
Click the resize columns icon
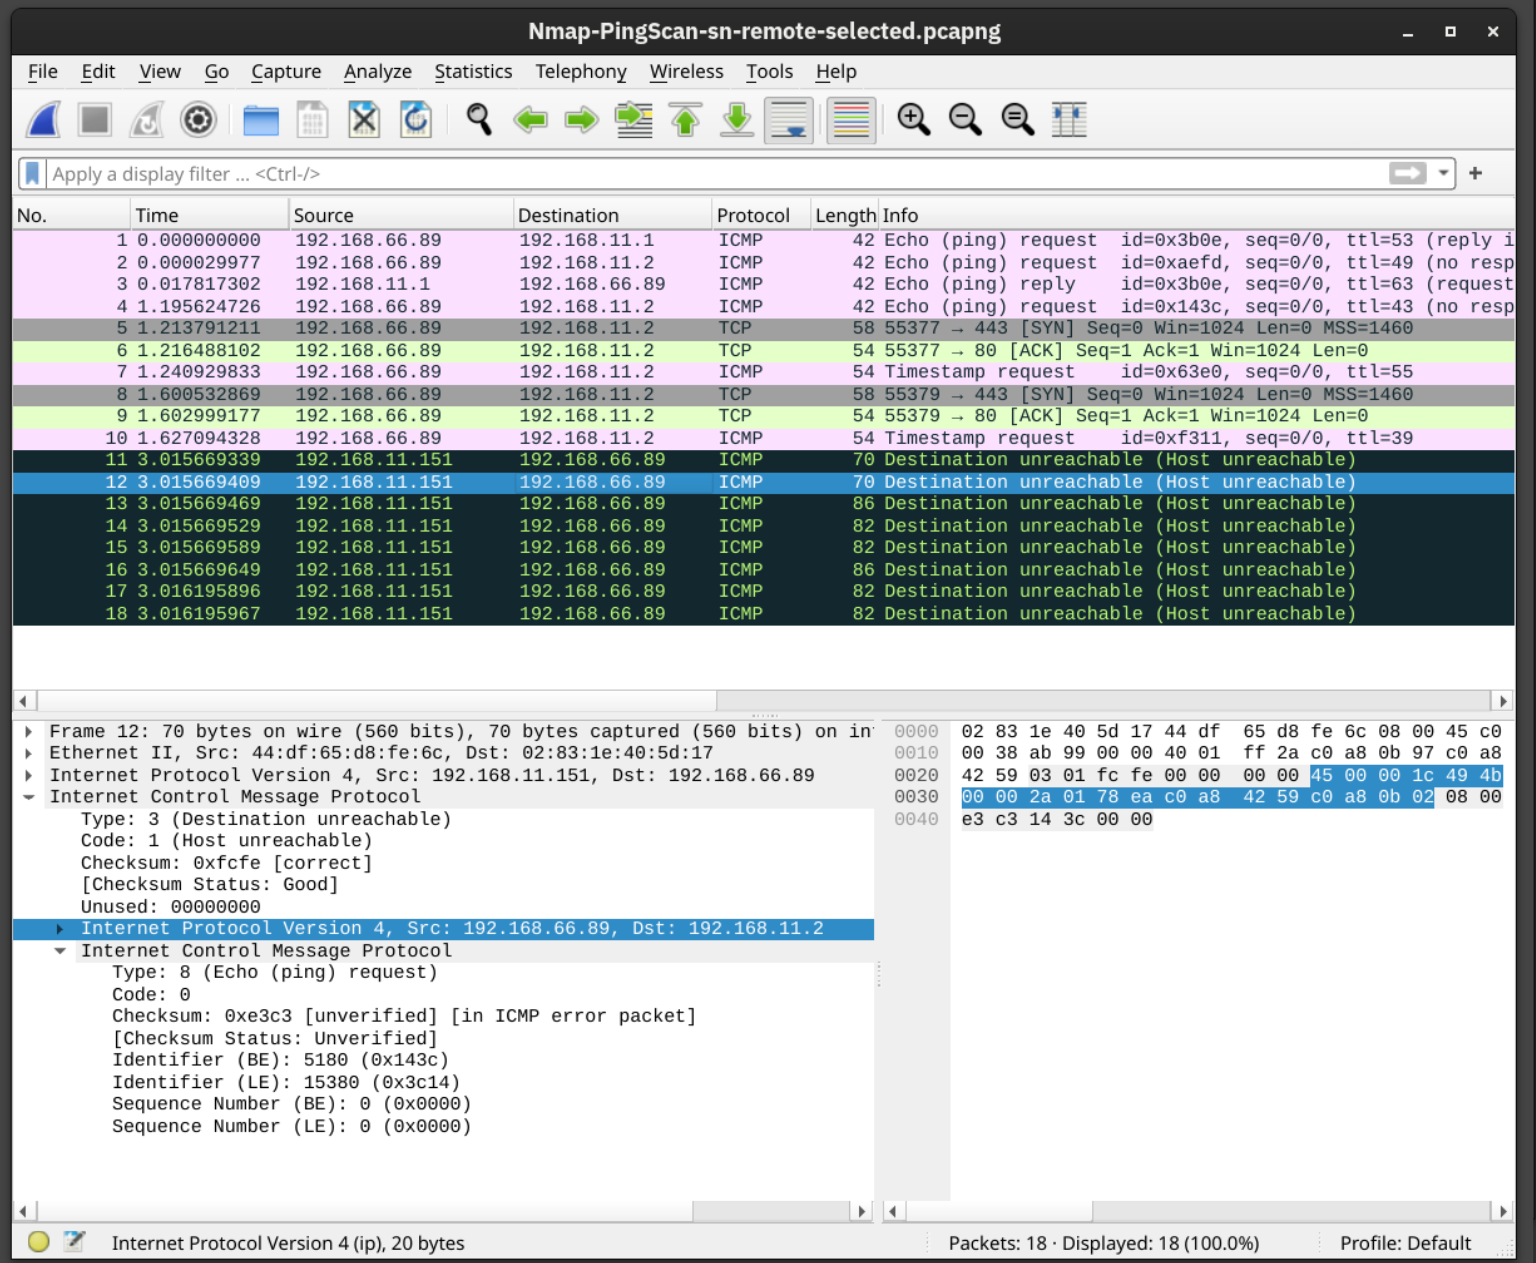(x=1069, y=120)
